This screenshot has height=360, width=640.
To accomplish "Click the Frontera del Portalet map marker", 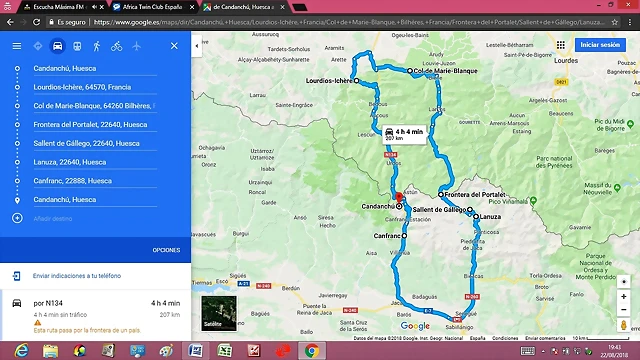I will coord(441,195).
